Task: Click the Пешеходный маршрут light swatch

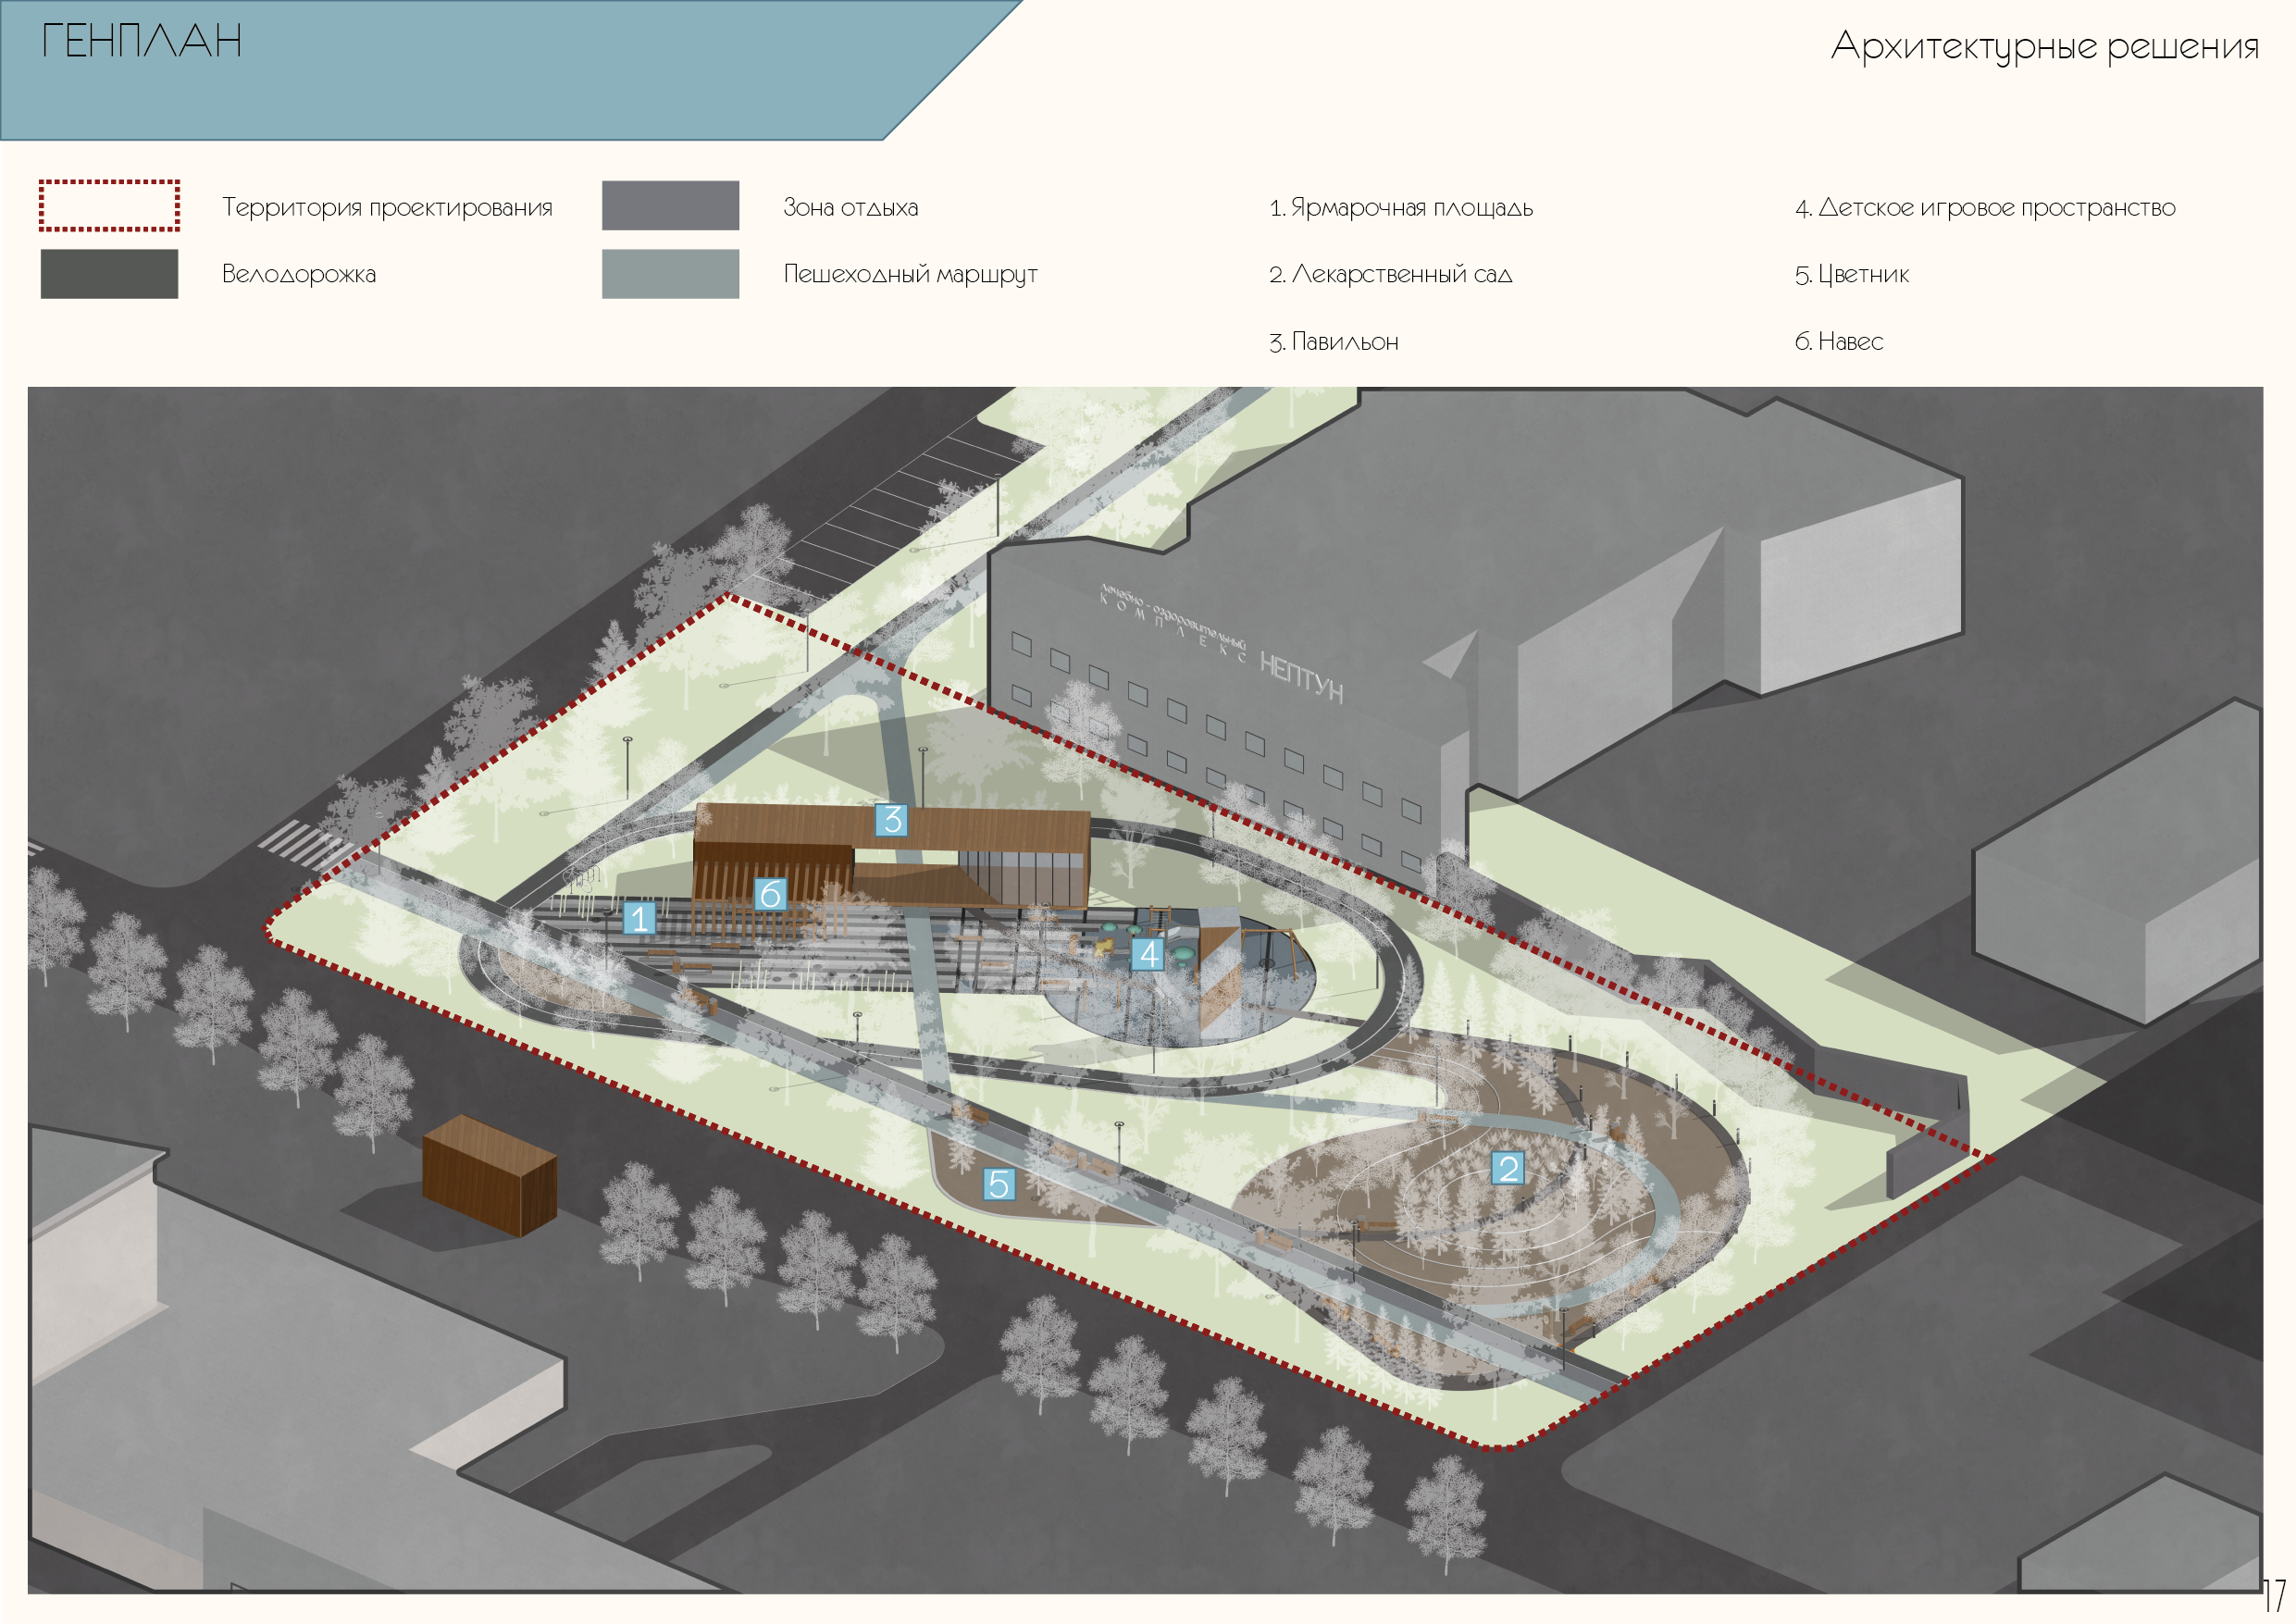Action: (670, 274)
